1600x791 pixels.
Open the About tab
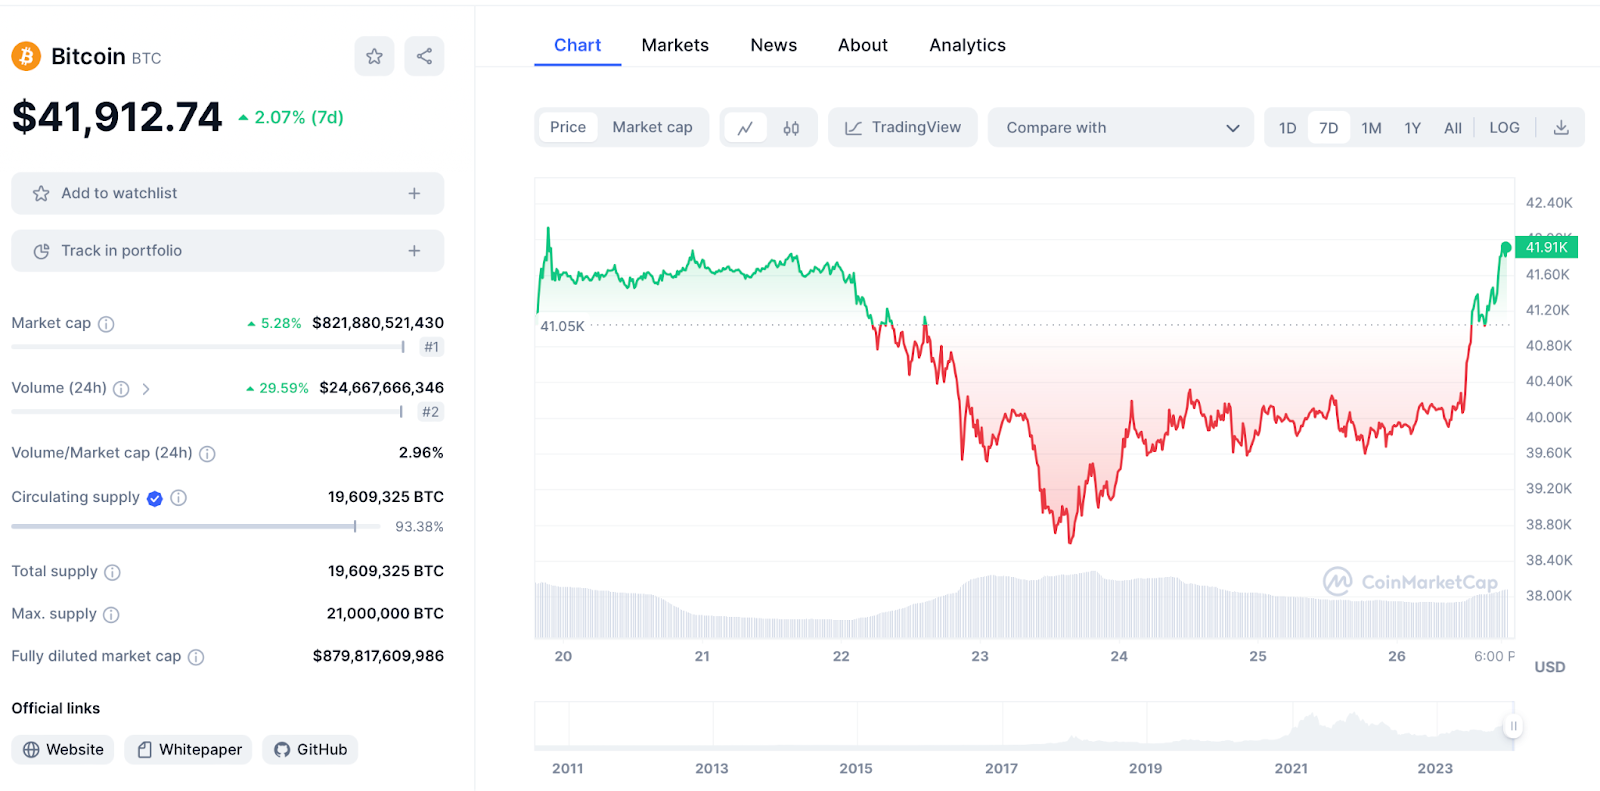pyautogui.click(x=862, y=45)
